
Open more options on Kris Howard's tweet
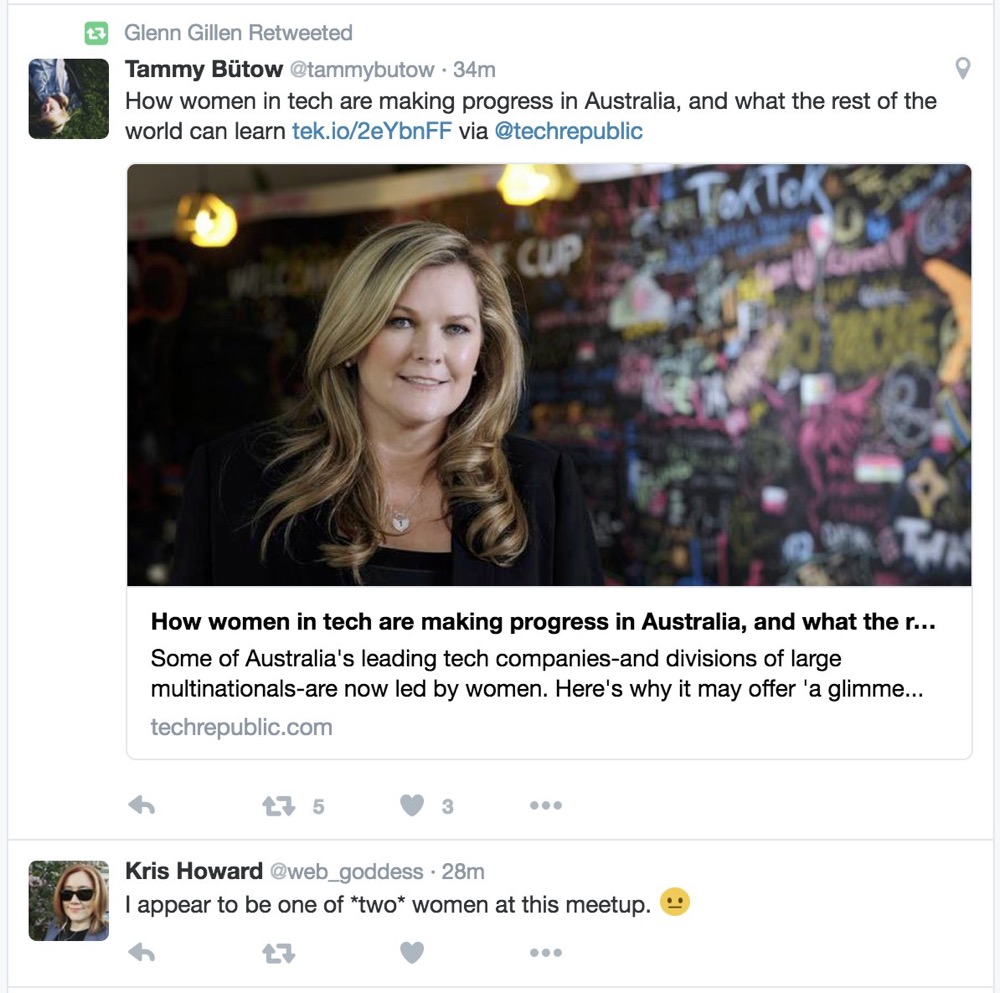[545, 953]
